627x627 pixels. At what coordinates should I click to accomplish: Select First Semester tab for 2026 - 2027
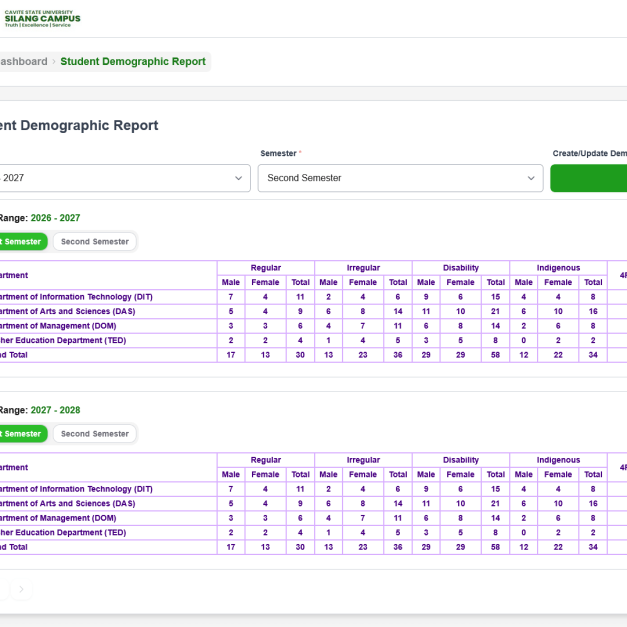23,242
